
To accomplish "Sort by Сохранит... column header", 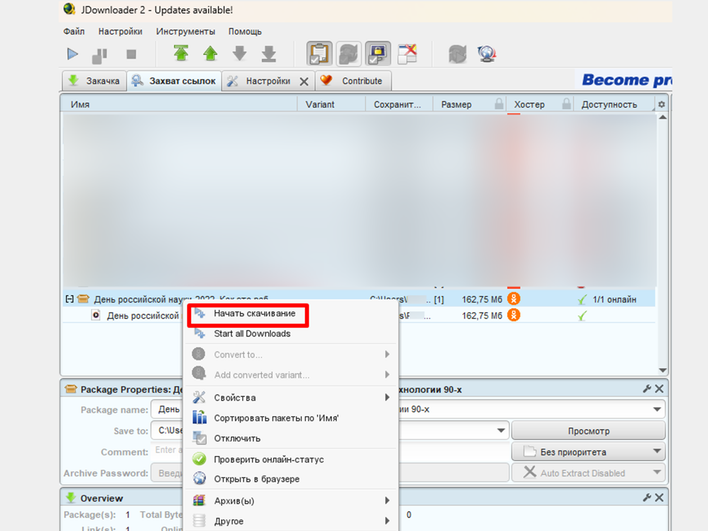I will 397,104.
